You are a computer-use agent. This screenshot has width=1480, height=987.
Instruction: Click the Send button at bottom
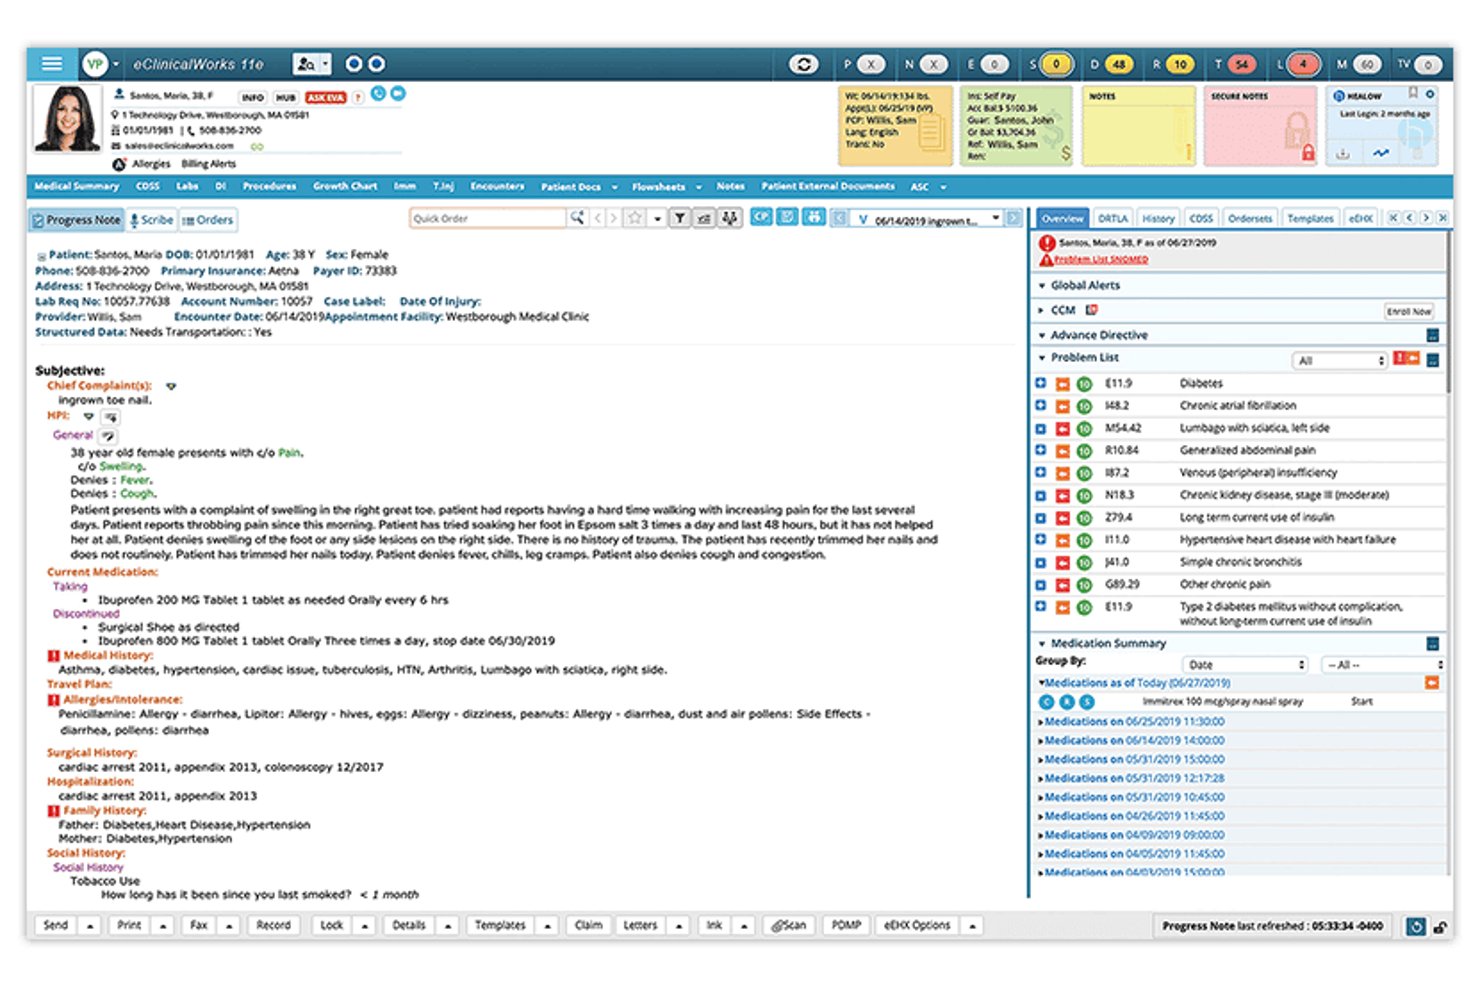[x=57, y=926]
